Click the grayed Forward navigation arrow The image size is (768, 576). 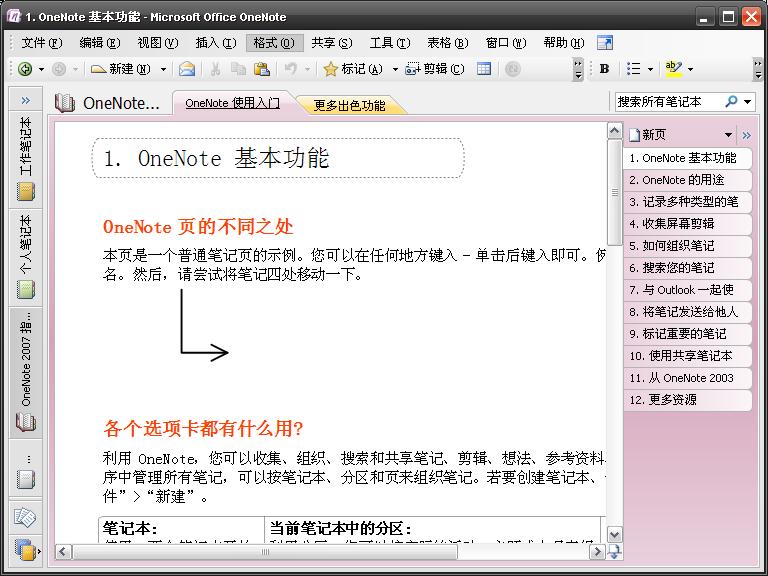point(59,69)
